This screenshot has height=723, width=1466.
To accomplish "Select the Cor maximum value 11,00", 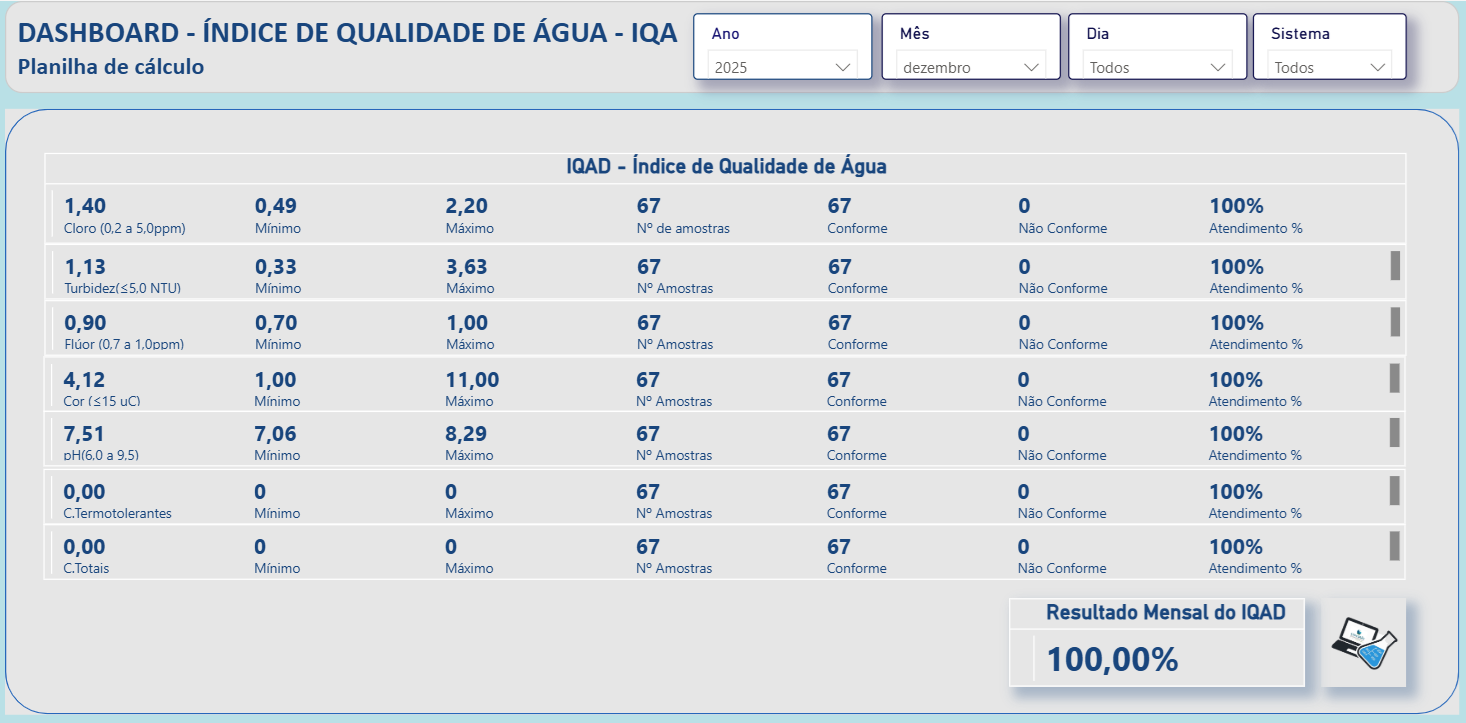I will coord(472,380).
